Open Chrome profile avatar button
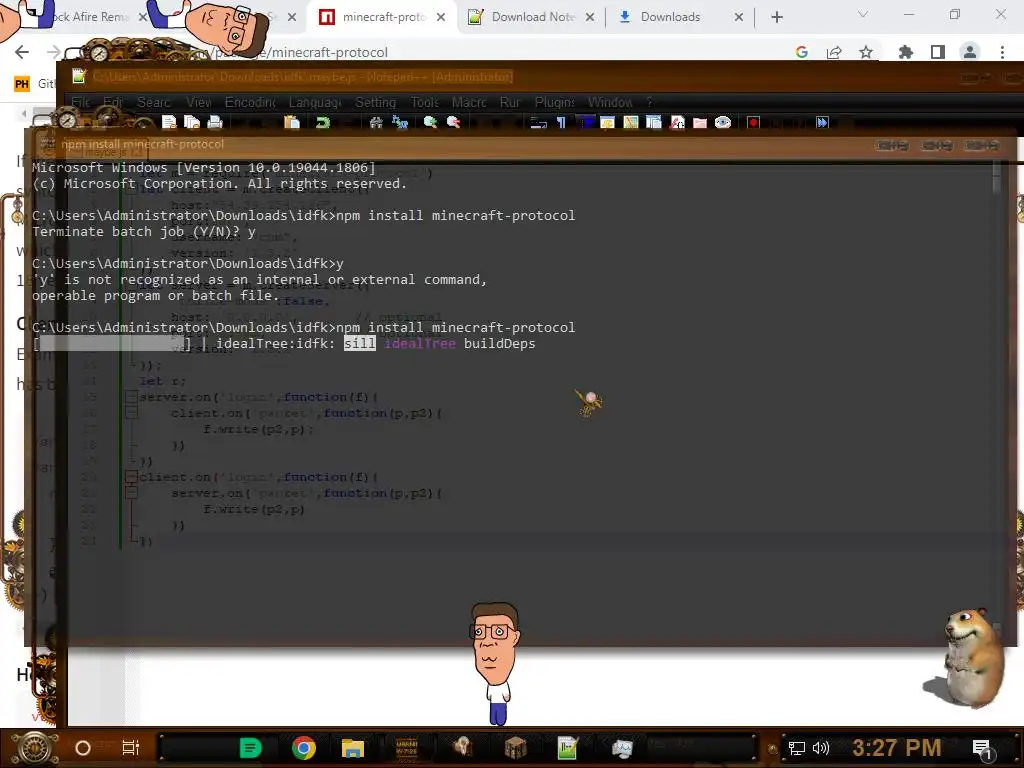This screenshot has height=768, width=1024. click(970, 52)
